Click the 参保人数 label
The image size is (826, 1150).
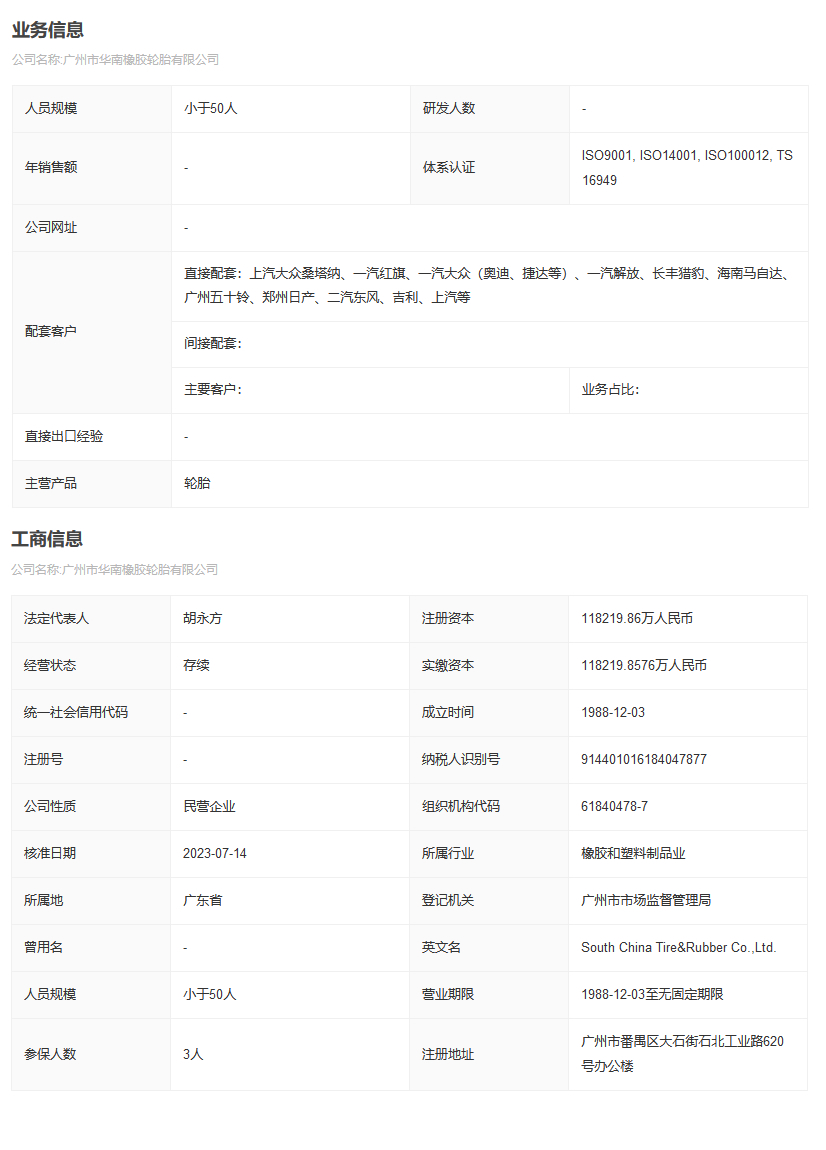(50, 1054)
